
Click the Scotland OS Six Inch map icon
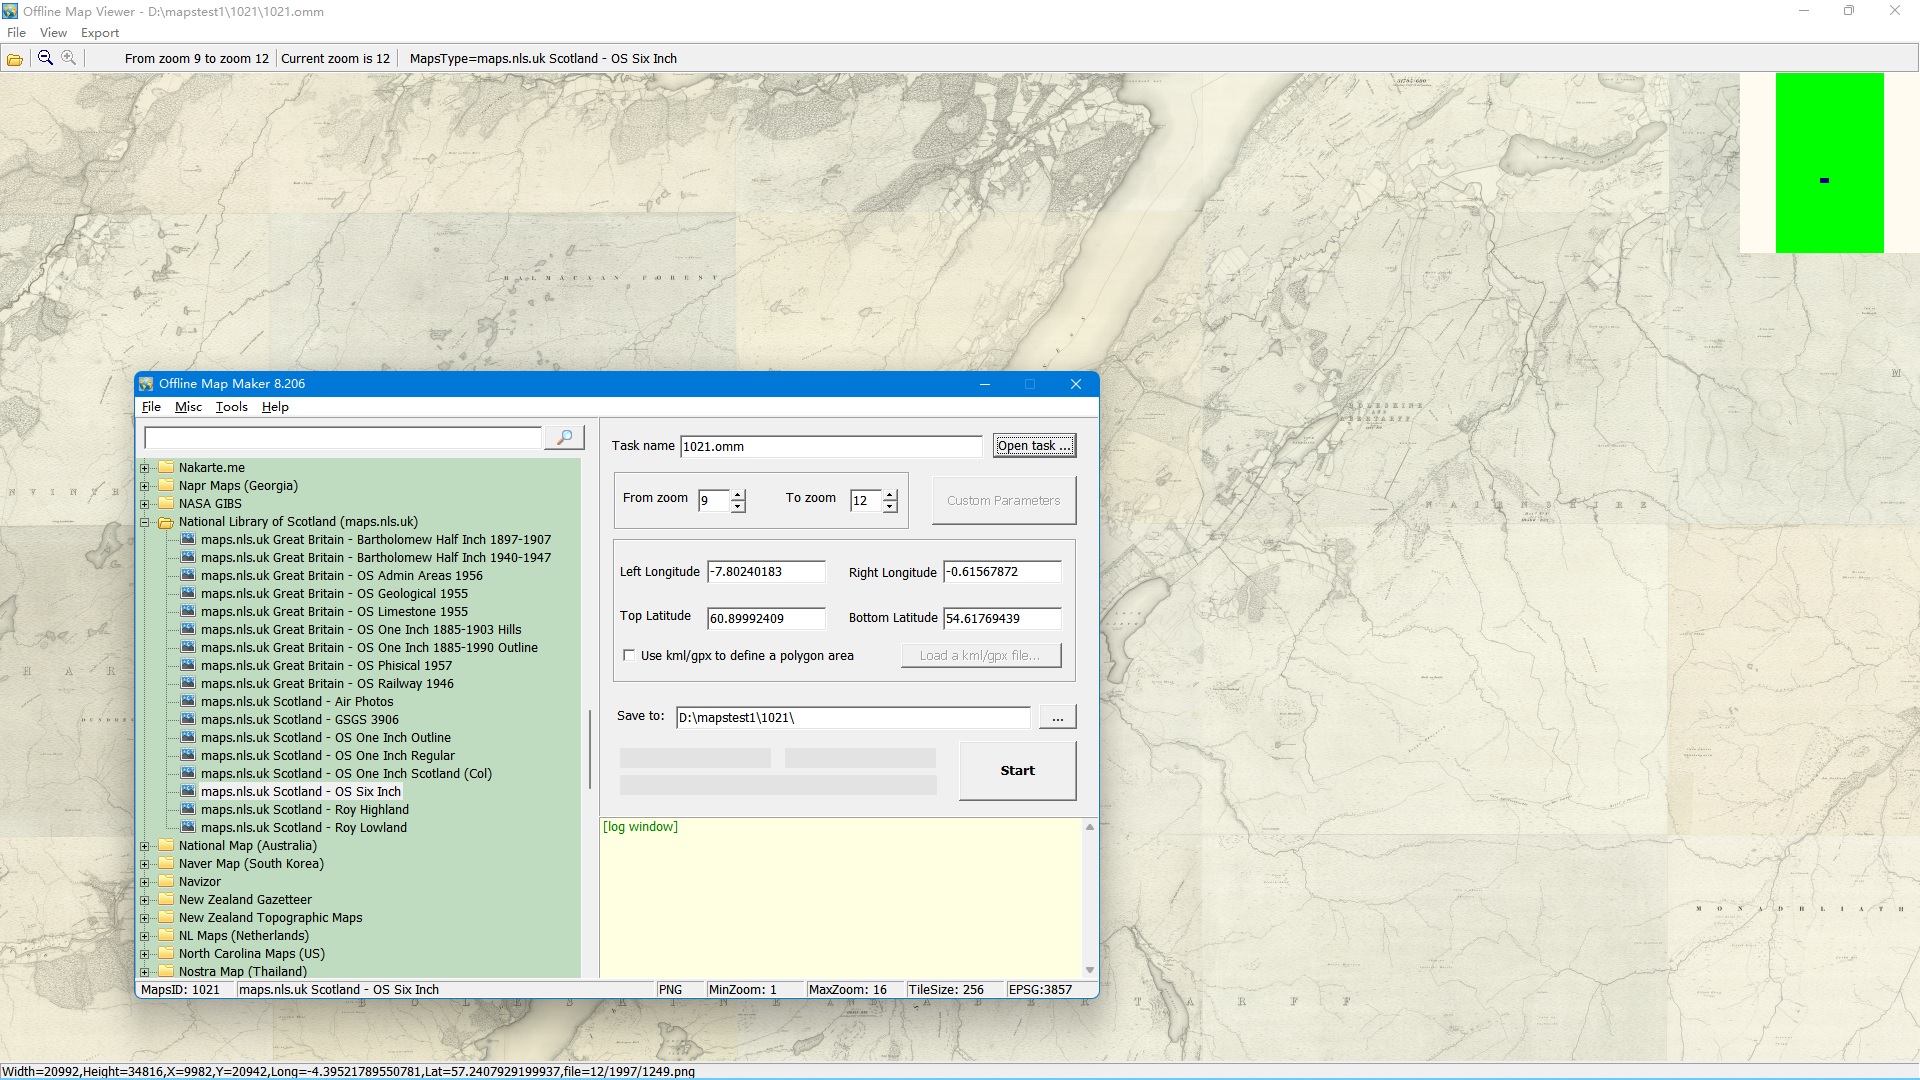click(188, 791)
